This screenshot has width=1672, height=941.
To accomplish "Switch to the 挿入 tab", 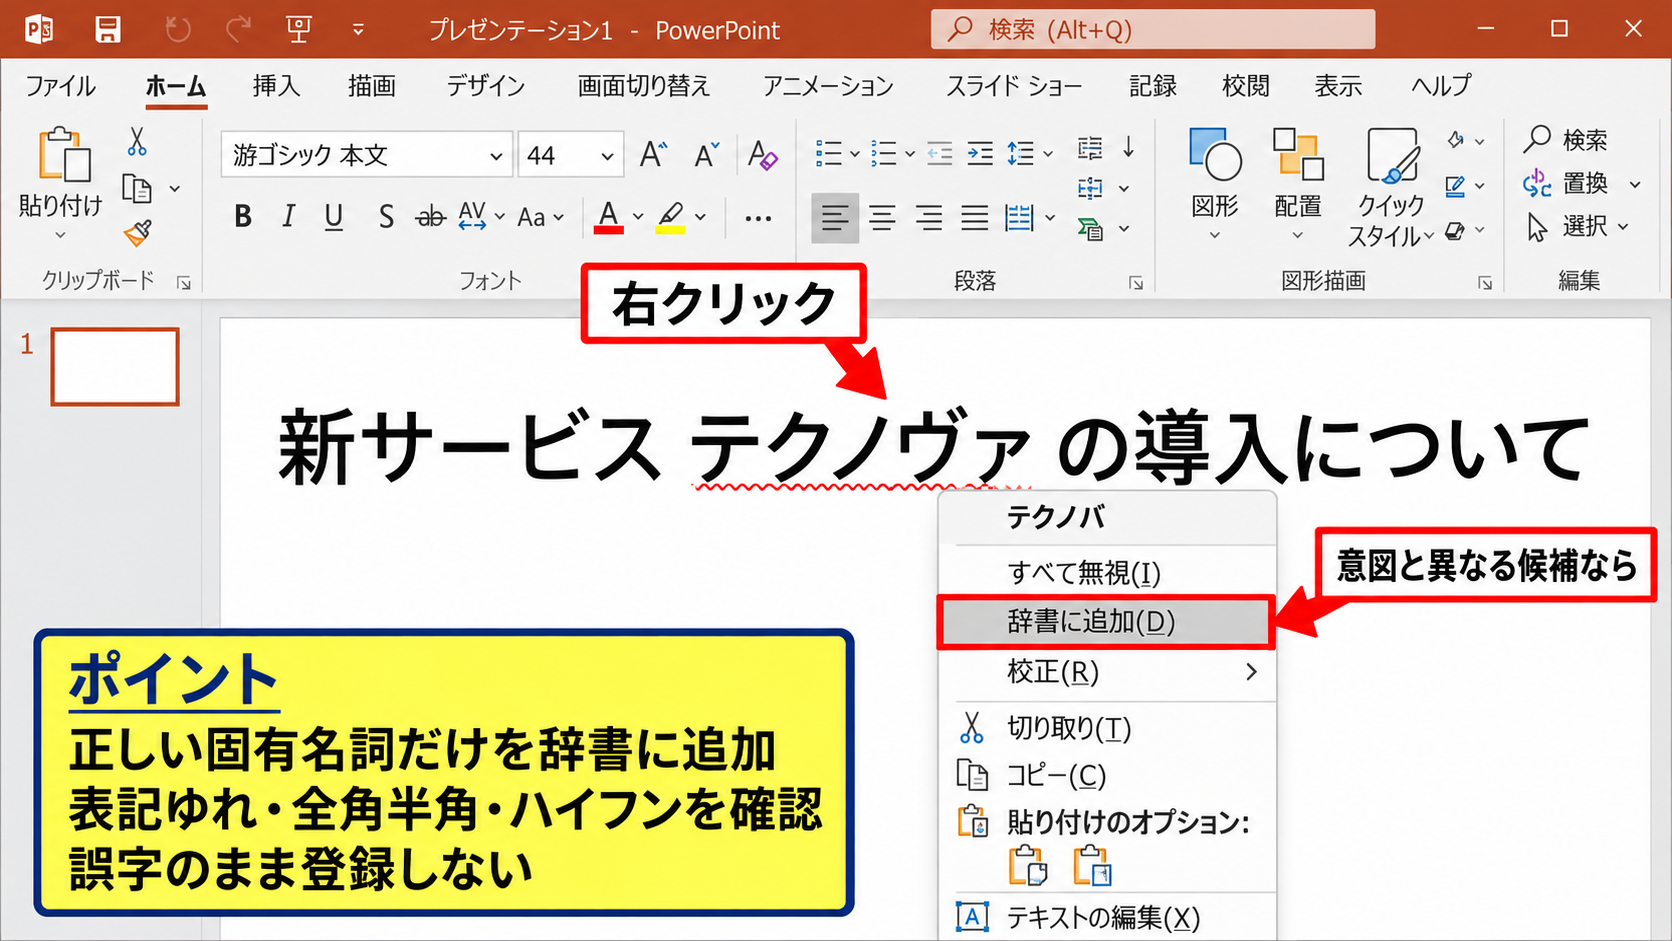I will tap(276, 86).
